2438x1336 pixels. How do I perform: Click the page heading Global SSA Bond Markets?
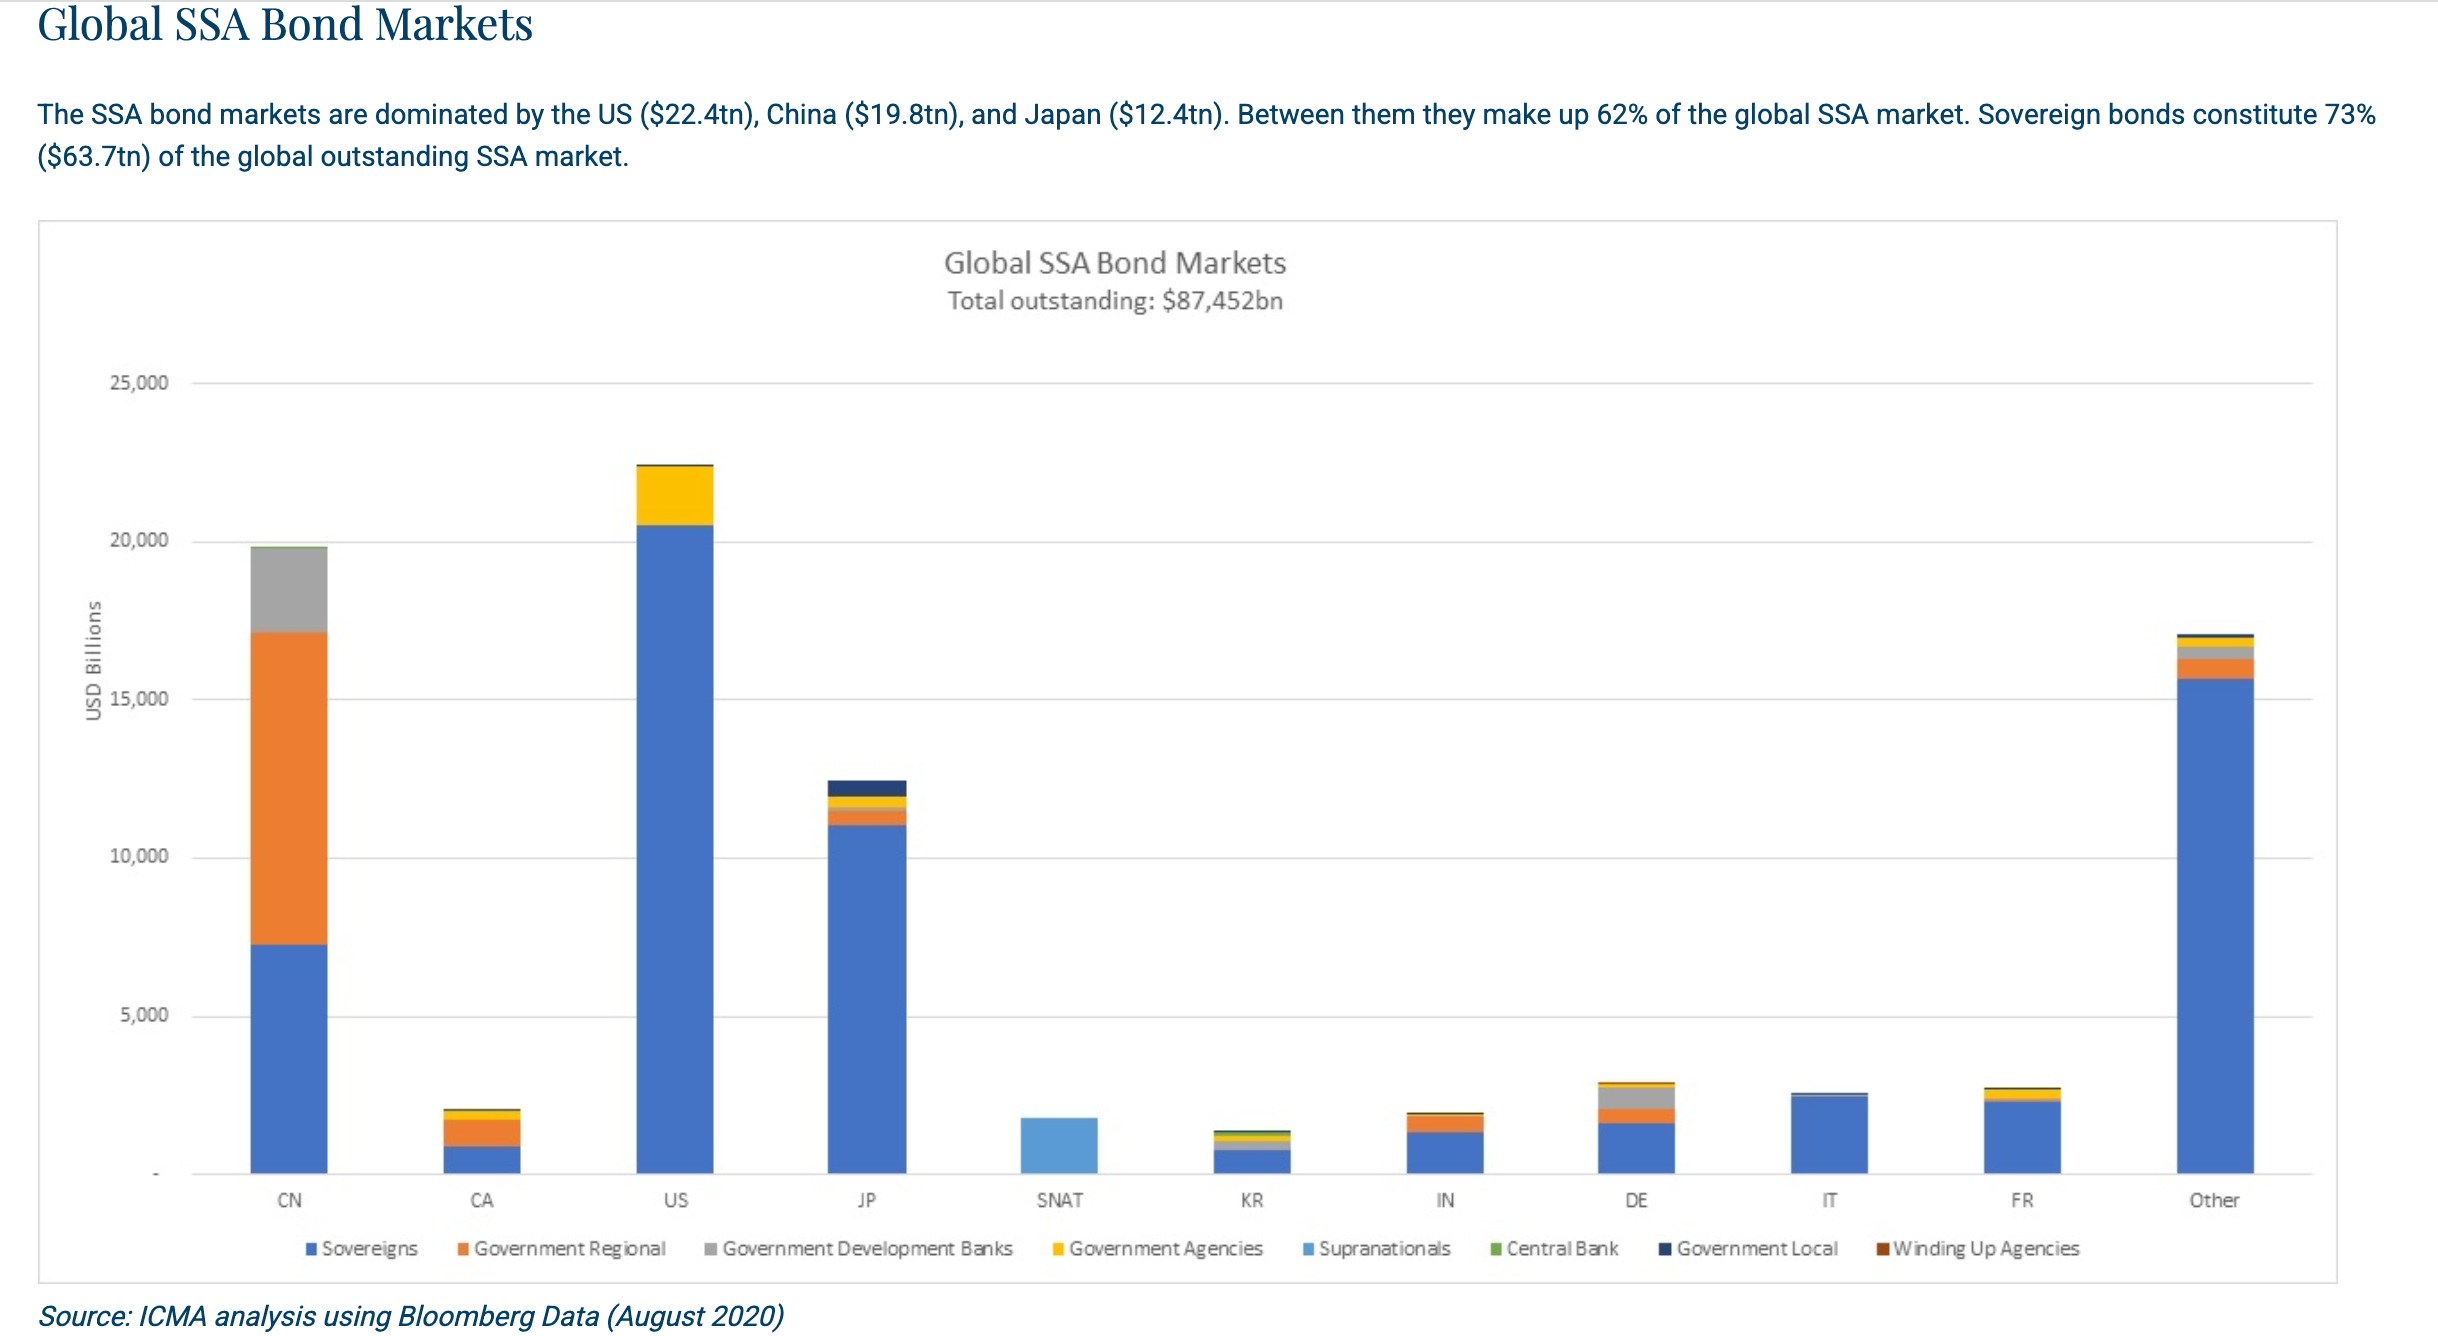(x=285, y=24)
